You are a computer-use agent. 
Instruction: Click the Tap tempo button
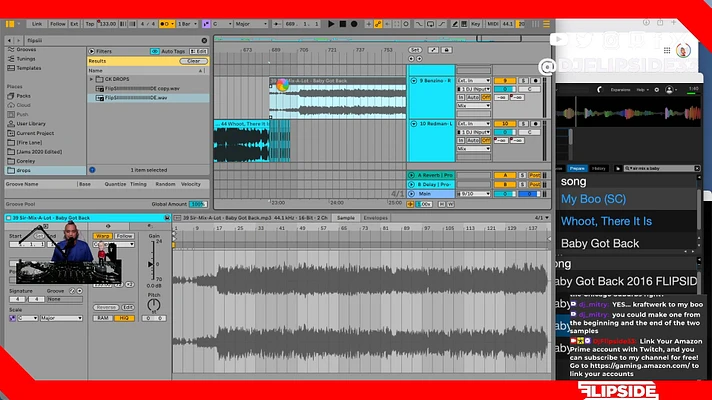pos(90,24)
